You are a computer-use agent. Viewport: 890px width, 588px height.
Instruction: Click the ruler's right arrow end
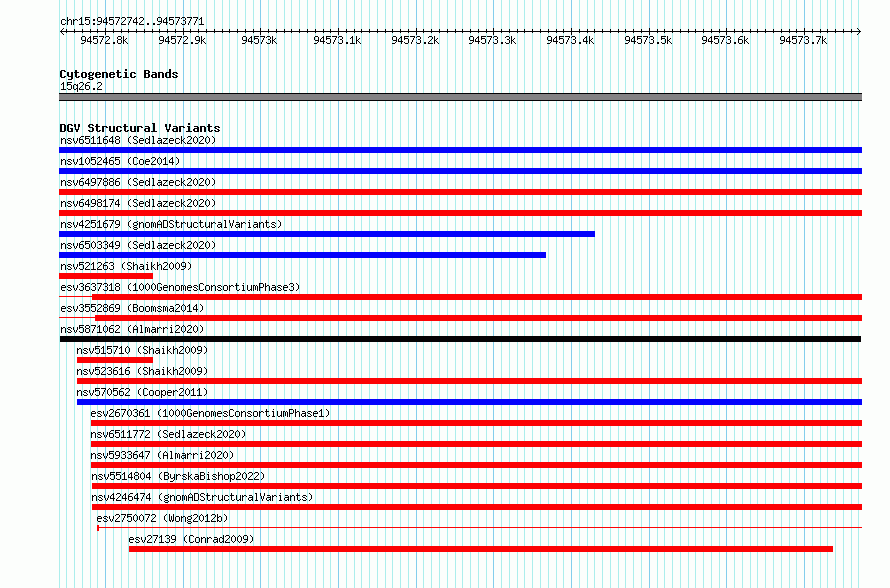[859, 32]
